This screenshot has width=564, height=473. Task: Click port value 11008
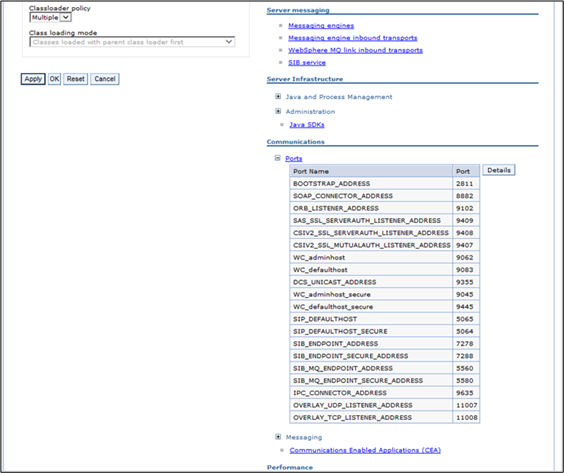click(x=467, y=417)
